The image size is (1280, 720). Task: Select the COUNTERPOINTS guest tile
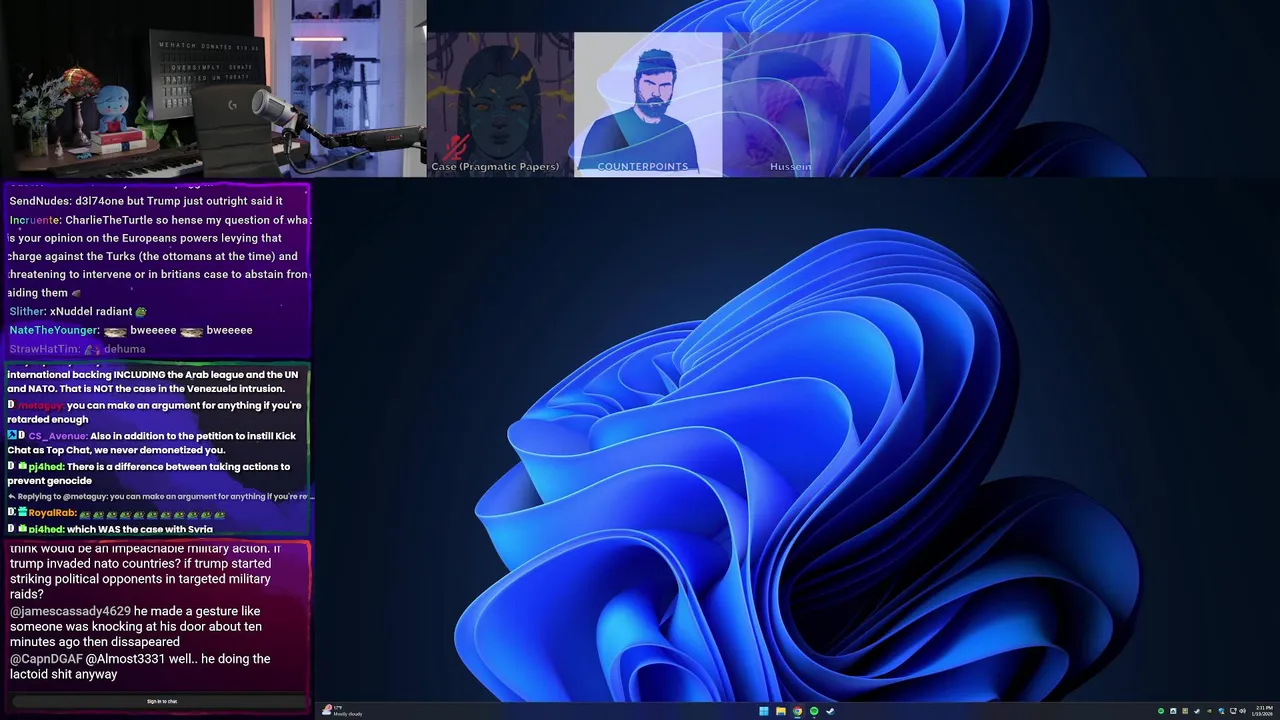tap(648, 104)
